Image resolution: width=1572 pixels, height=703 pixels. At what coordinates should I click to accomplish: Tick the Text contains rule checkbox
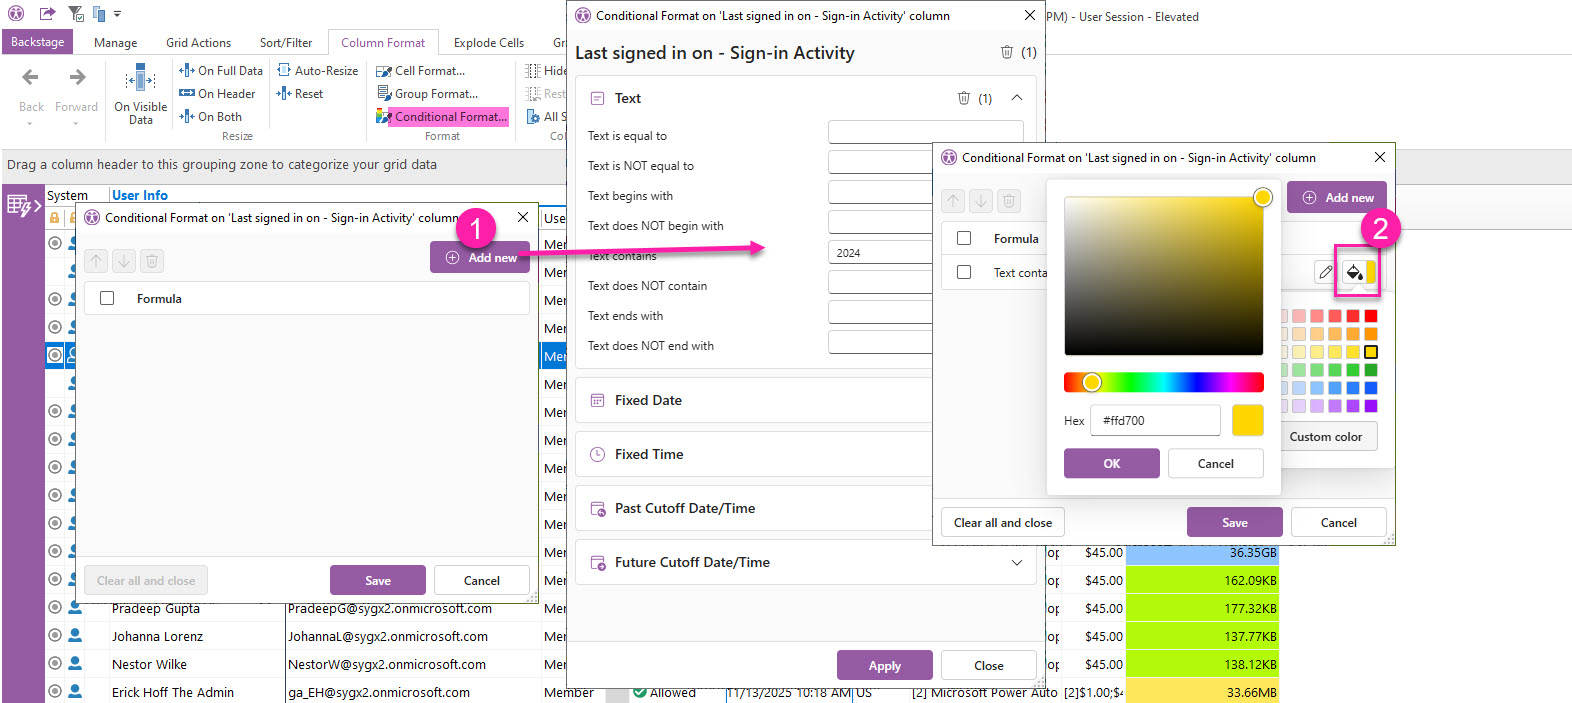[964, 272]
